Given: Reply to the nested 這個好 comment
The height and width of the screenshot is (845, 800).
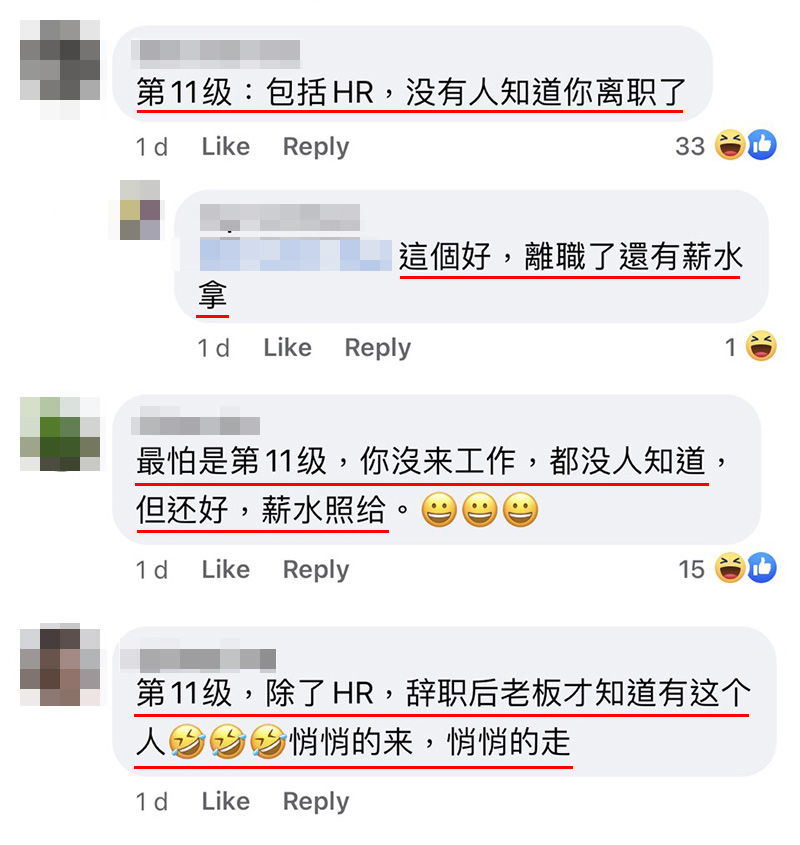Looking at the screenshot, I should pos(377,348).
